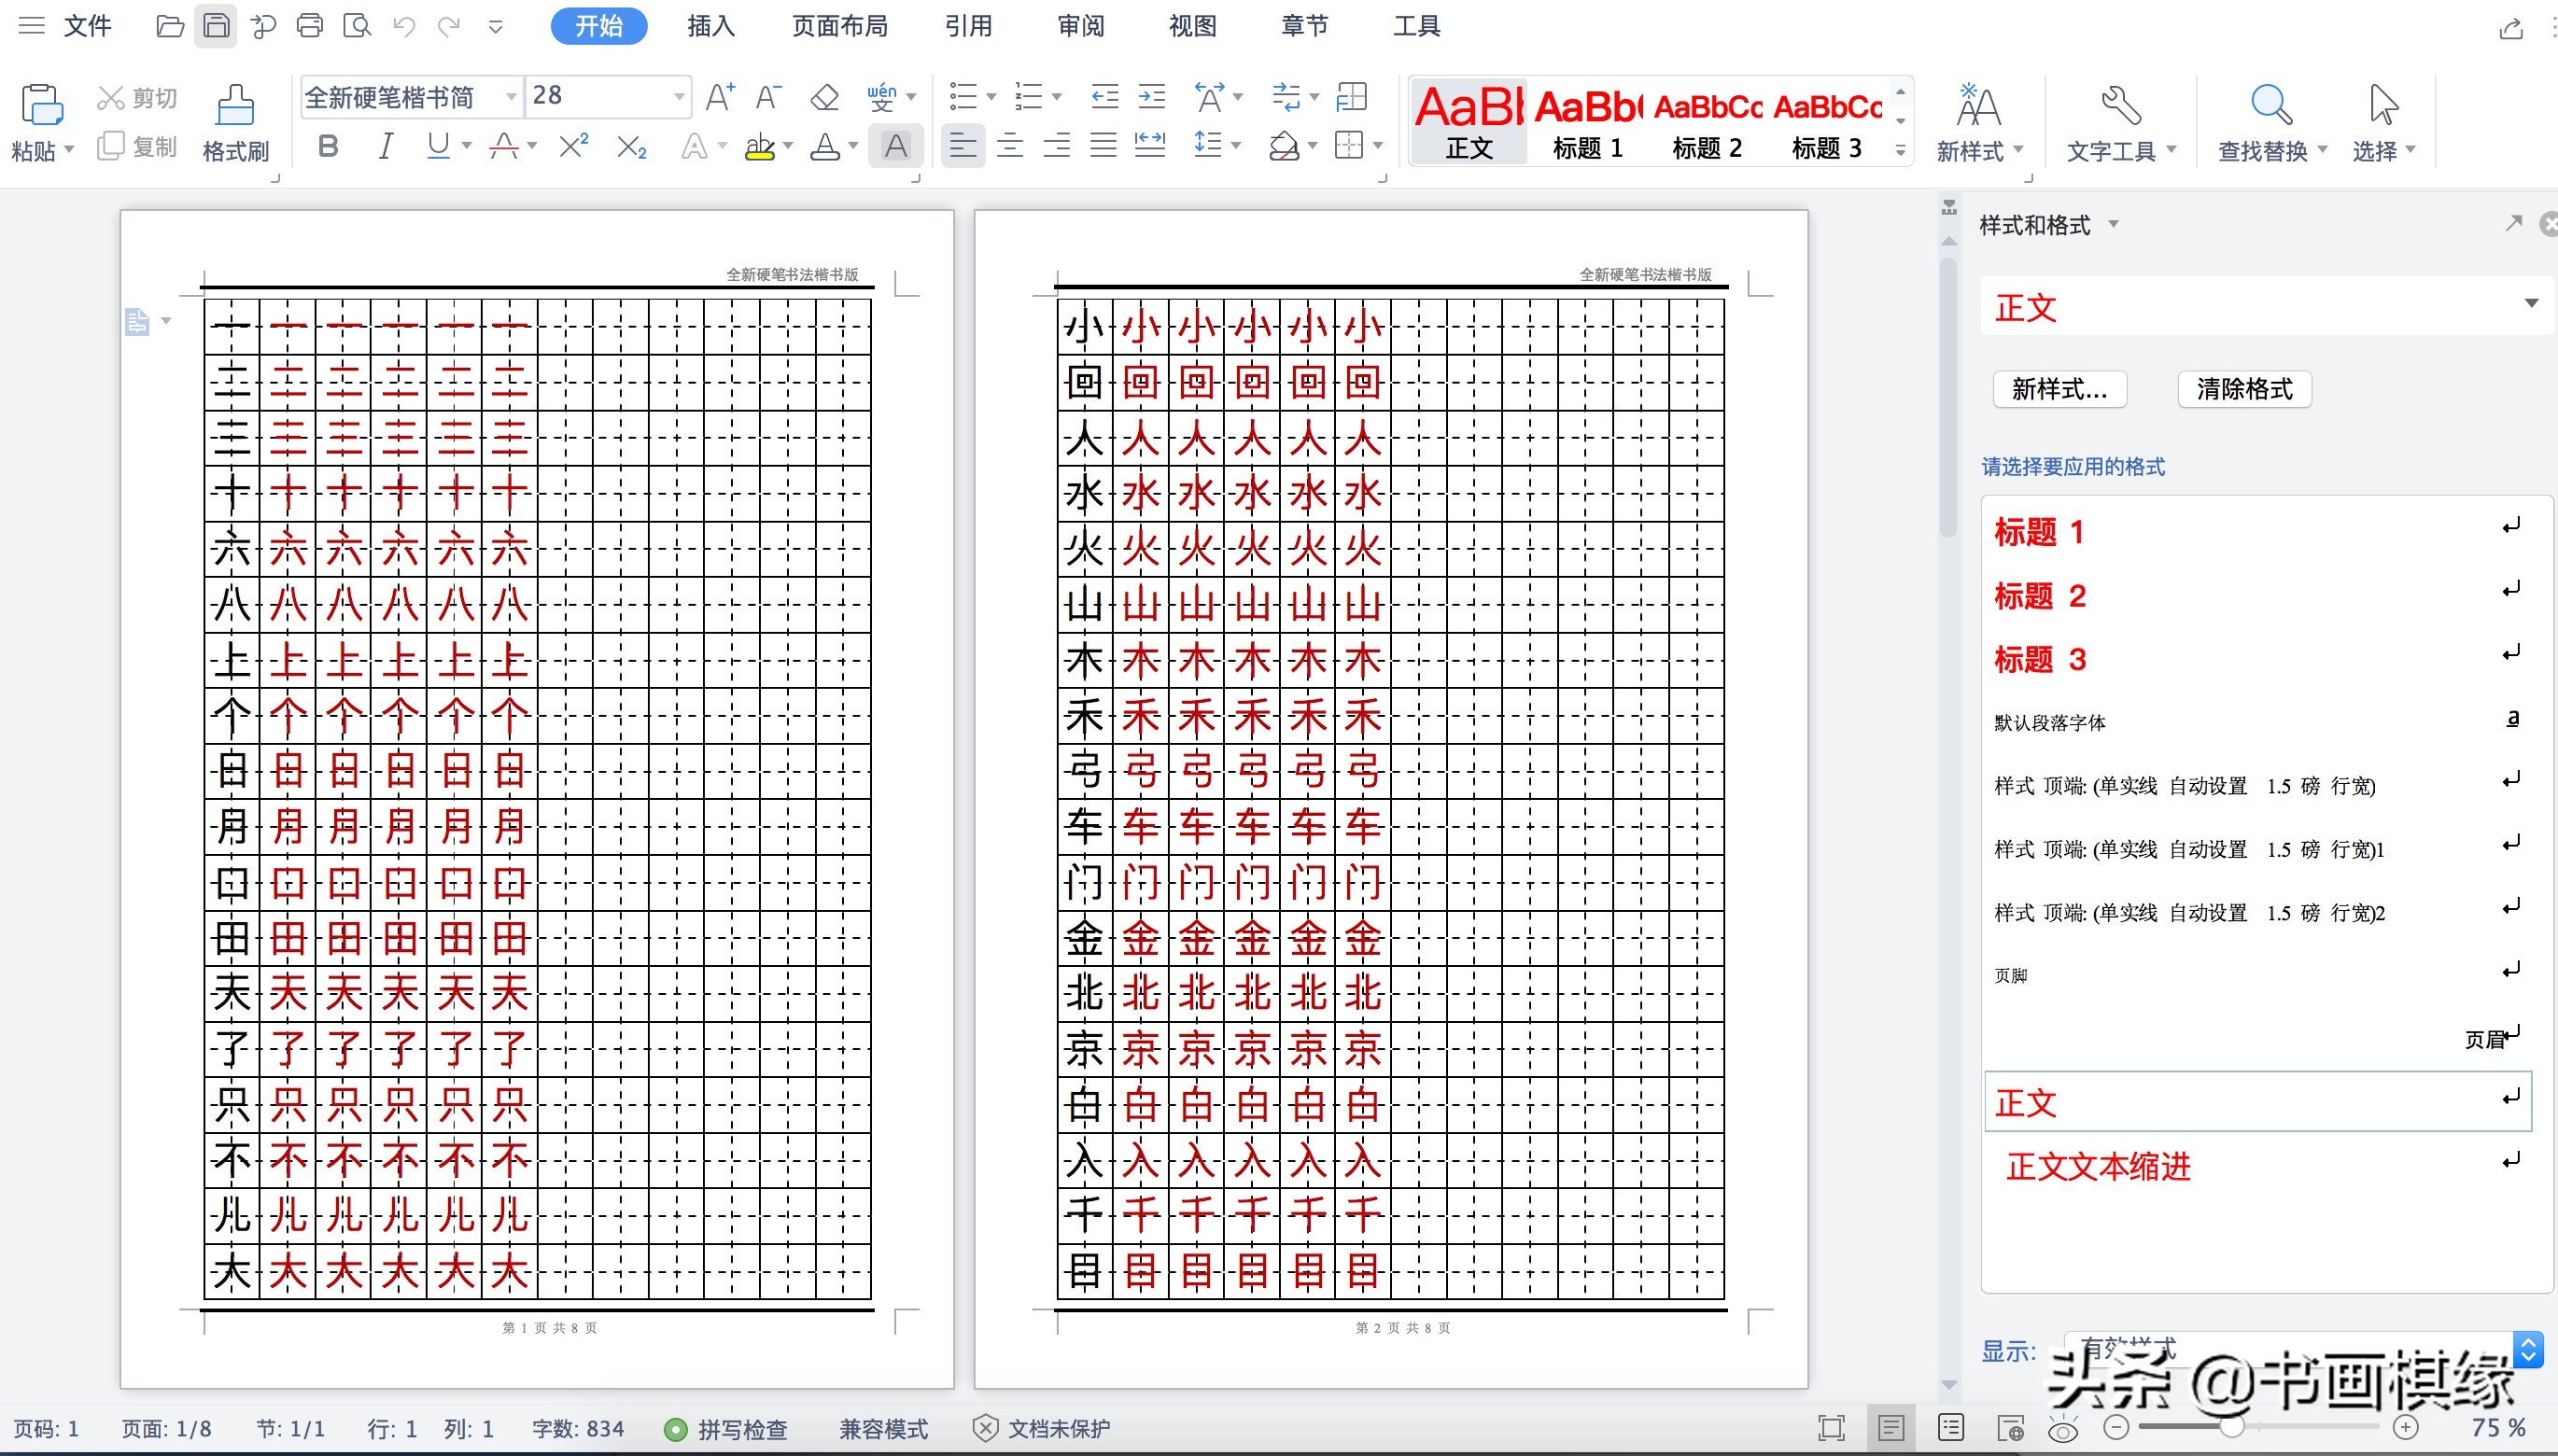This screenshot has height=1456, width=2558.
Task: Expand numbered list options arrow
Action: coord(1057,97)
